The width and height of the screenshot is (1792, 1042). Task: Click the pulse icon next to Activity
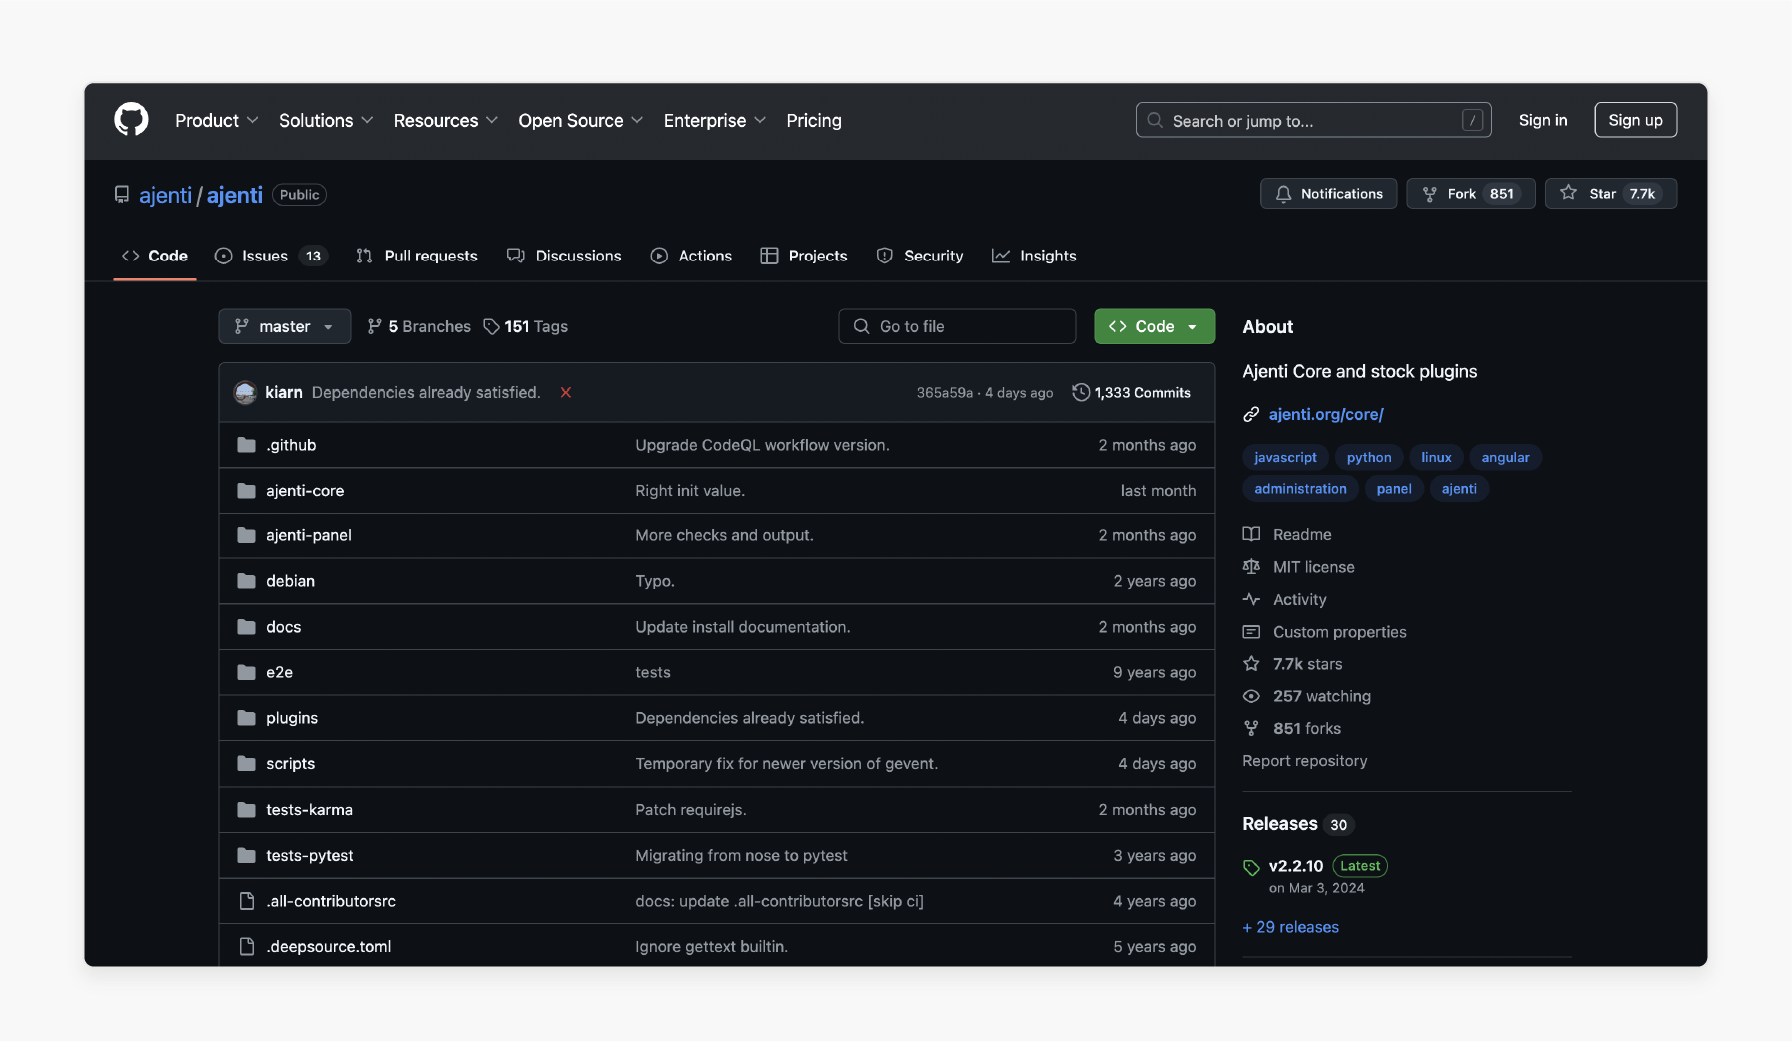click(x=1251, y=600)
